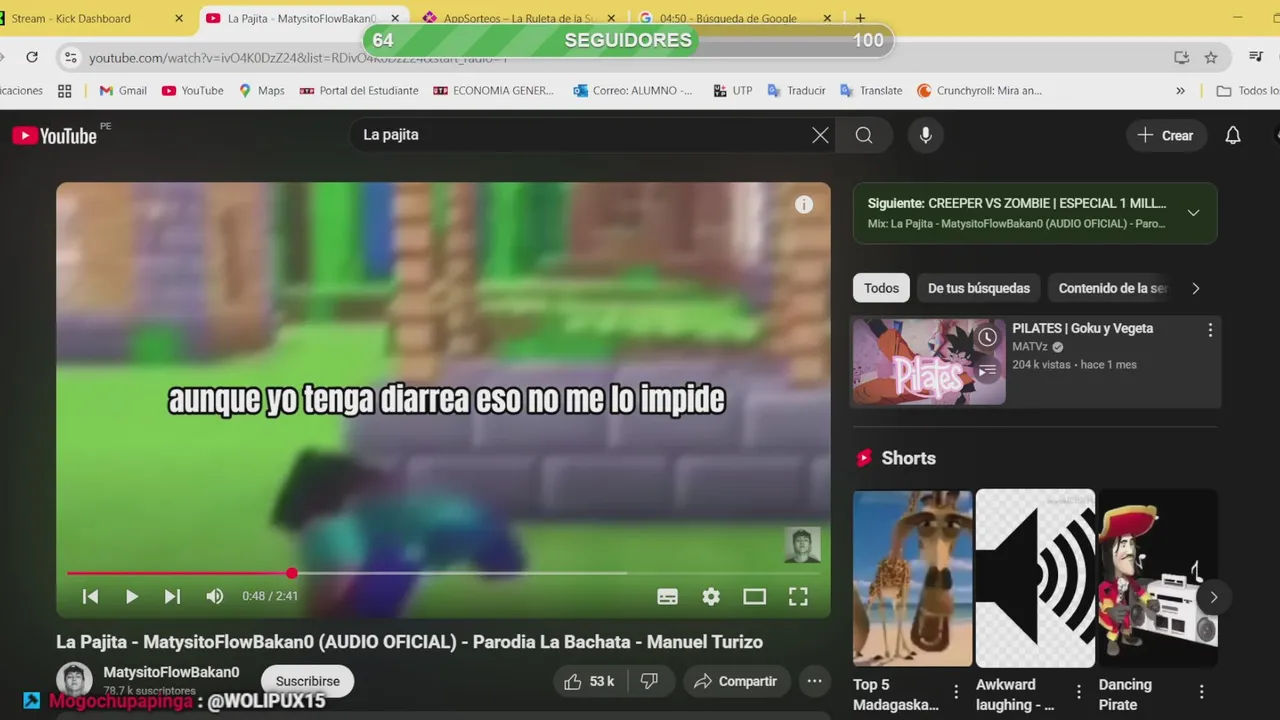Open Top 5 Madagascar short
This screenshot has width=1280, height=720.
click(x=912, y=578)
